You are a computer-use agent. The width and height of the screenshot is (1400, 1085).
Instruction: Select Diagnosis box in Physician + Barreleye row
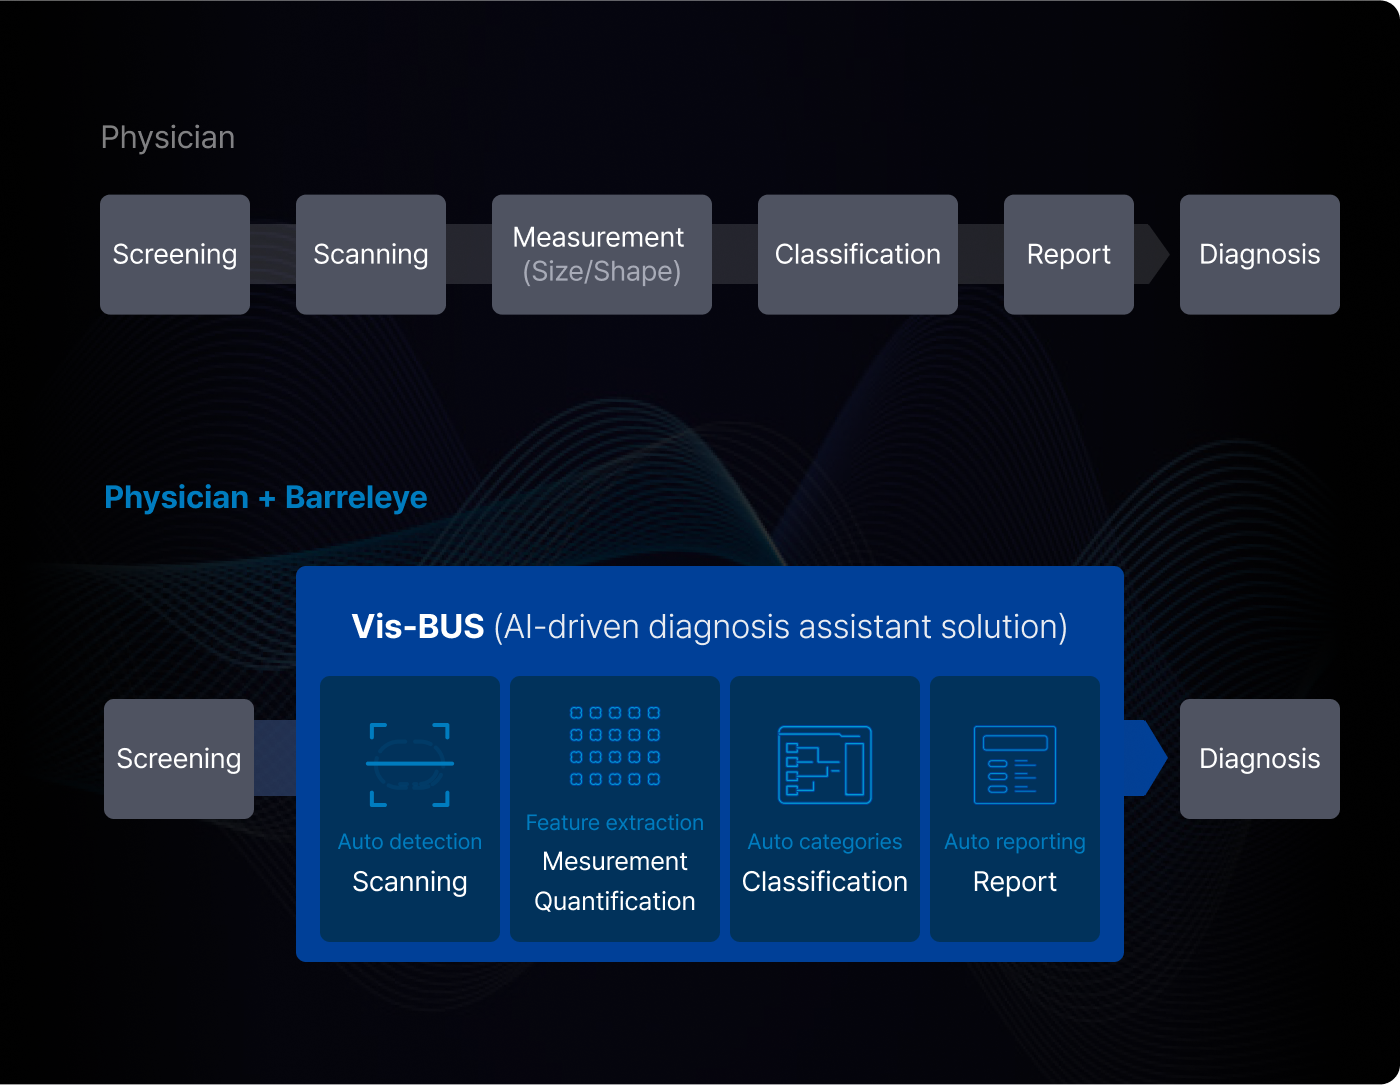1260,758
